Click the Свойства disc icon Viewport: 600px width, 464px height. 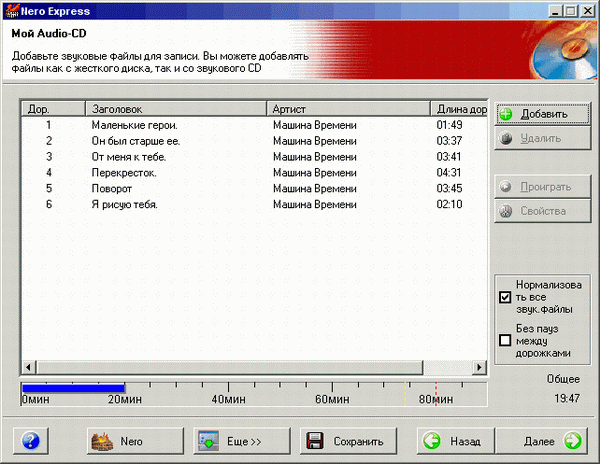point(506,211)
